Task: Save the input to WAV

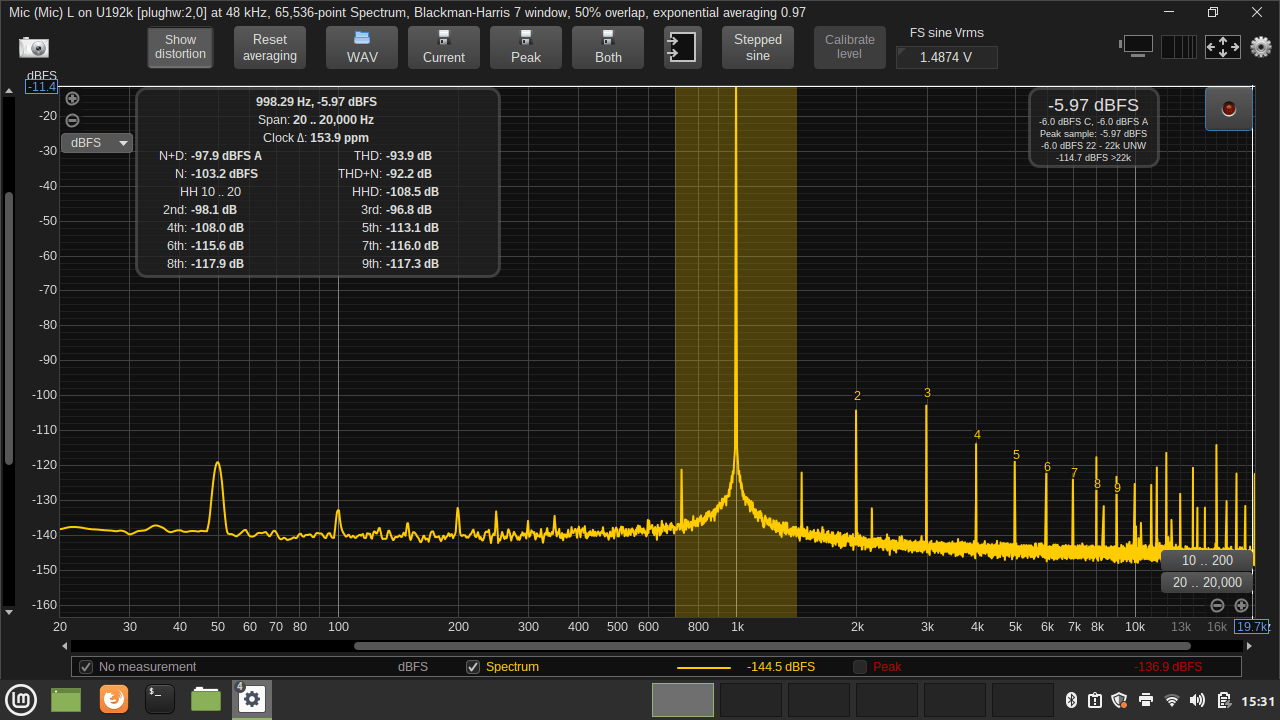Action: tap(362, 47)
